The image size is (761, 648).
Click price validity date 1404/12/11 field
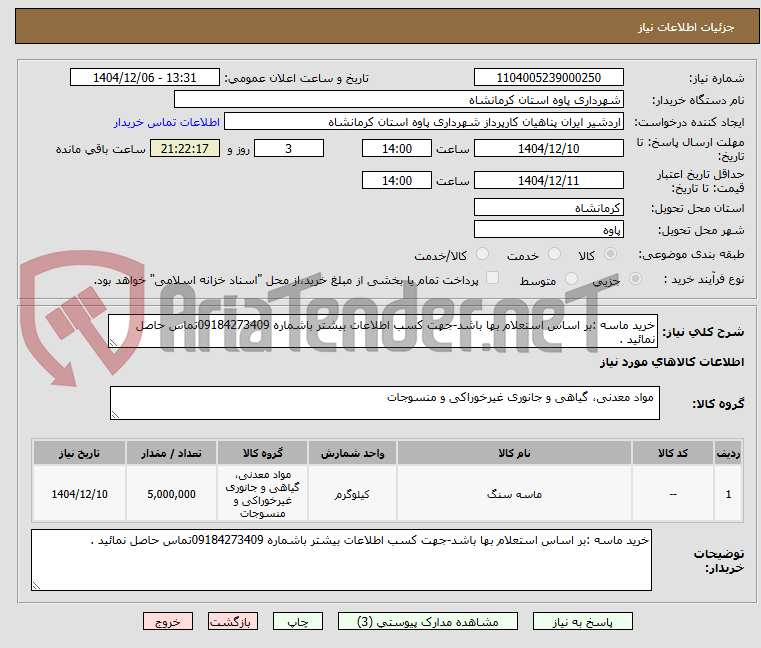click(x=548, y=180)
